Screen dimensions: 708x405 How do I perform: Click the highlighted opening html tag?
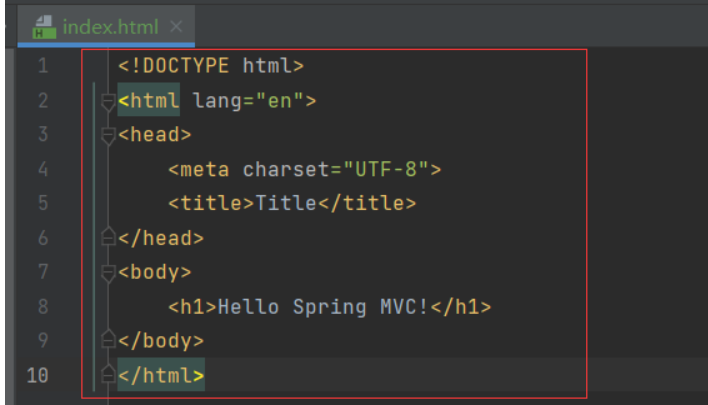tap(149, 100)
